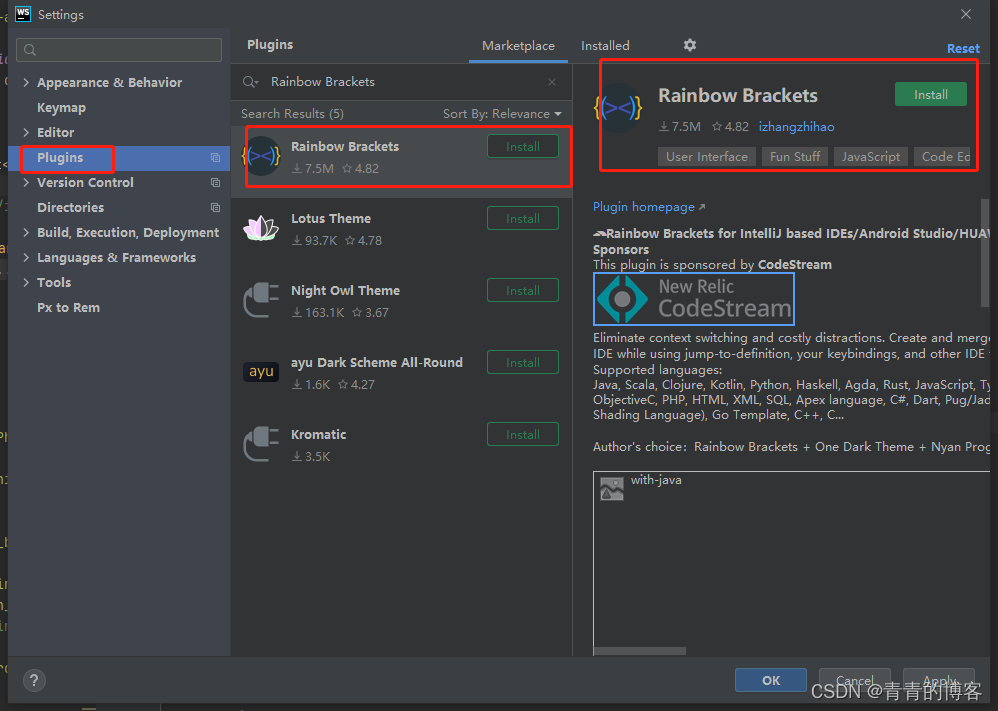
Task: Click the vertical scrollbar in details pane
Action: 985,252
